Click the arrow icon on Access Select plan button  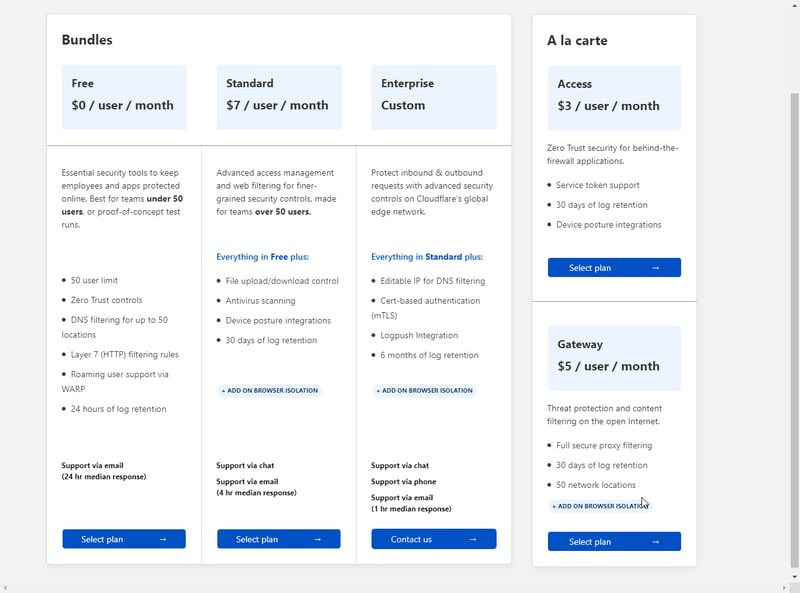pyautogui.click(x=655, y=268)
